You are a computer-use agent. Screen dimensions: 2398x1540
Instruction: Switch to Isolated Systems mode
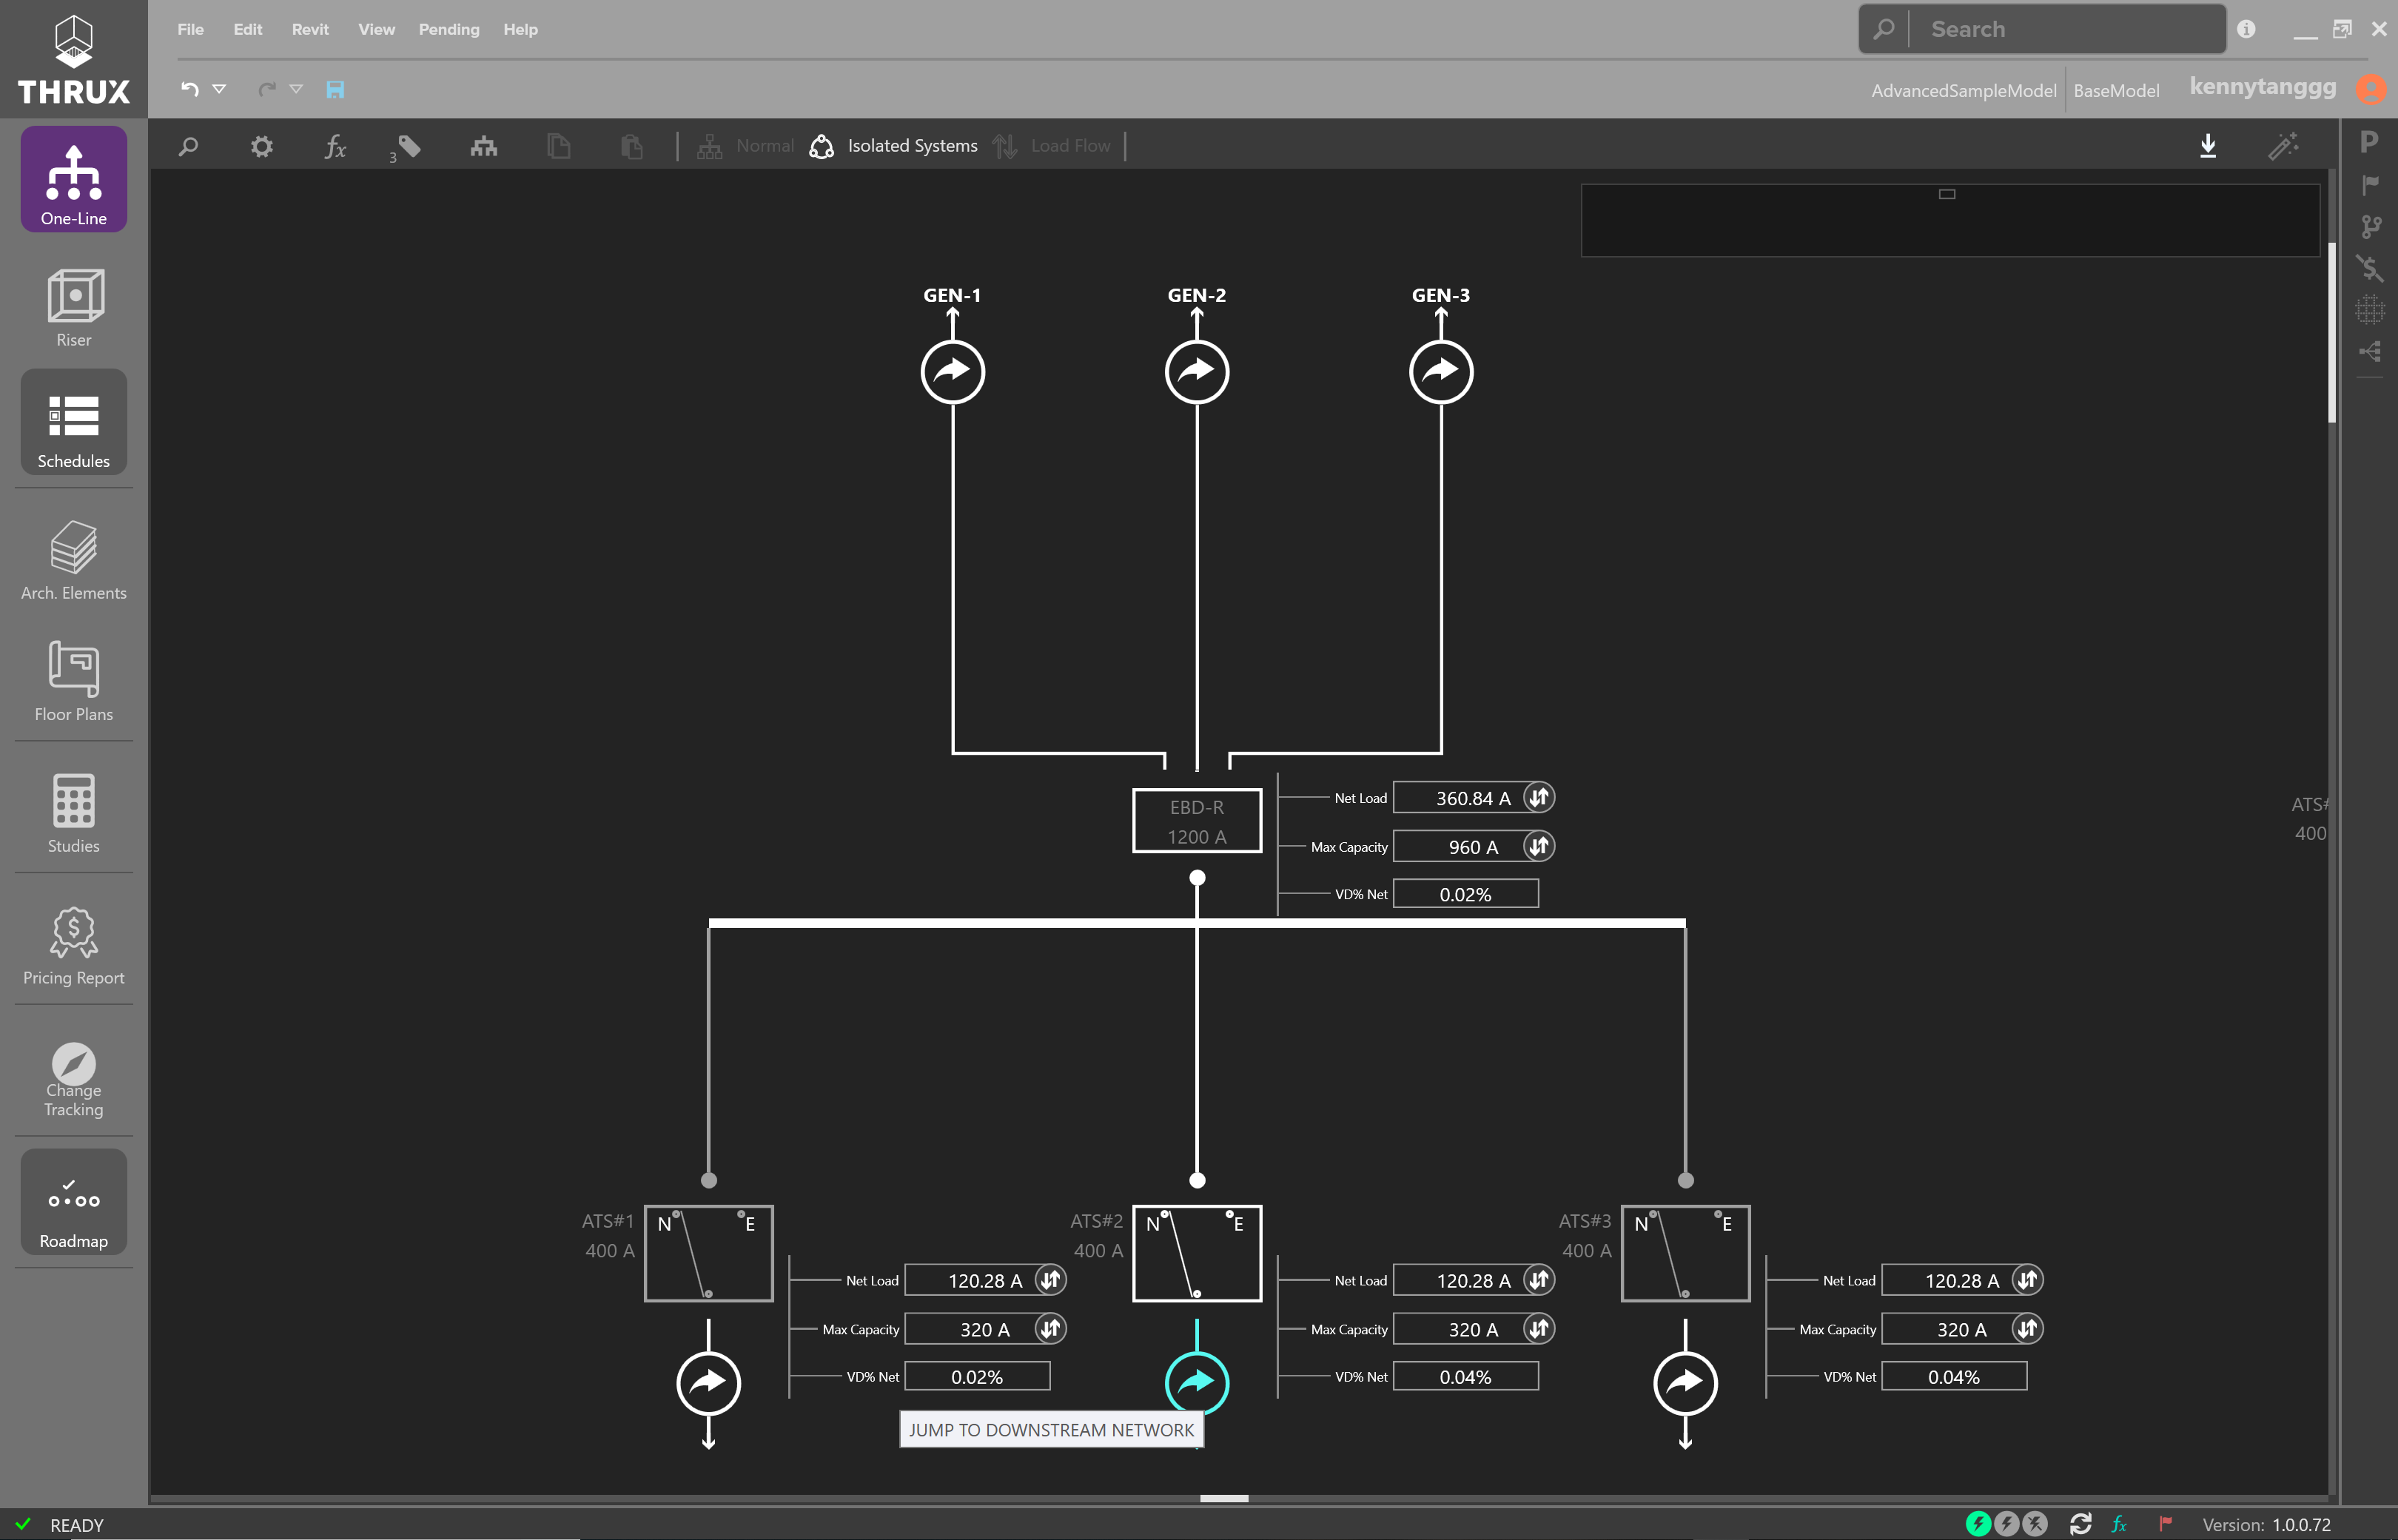pyautogui.click(x=894, y=146)
